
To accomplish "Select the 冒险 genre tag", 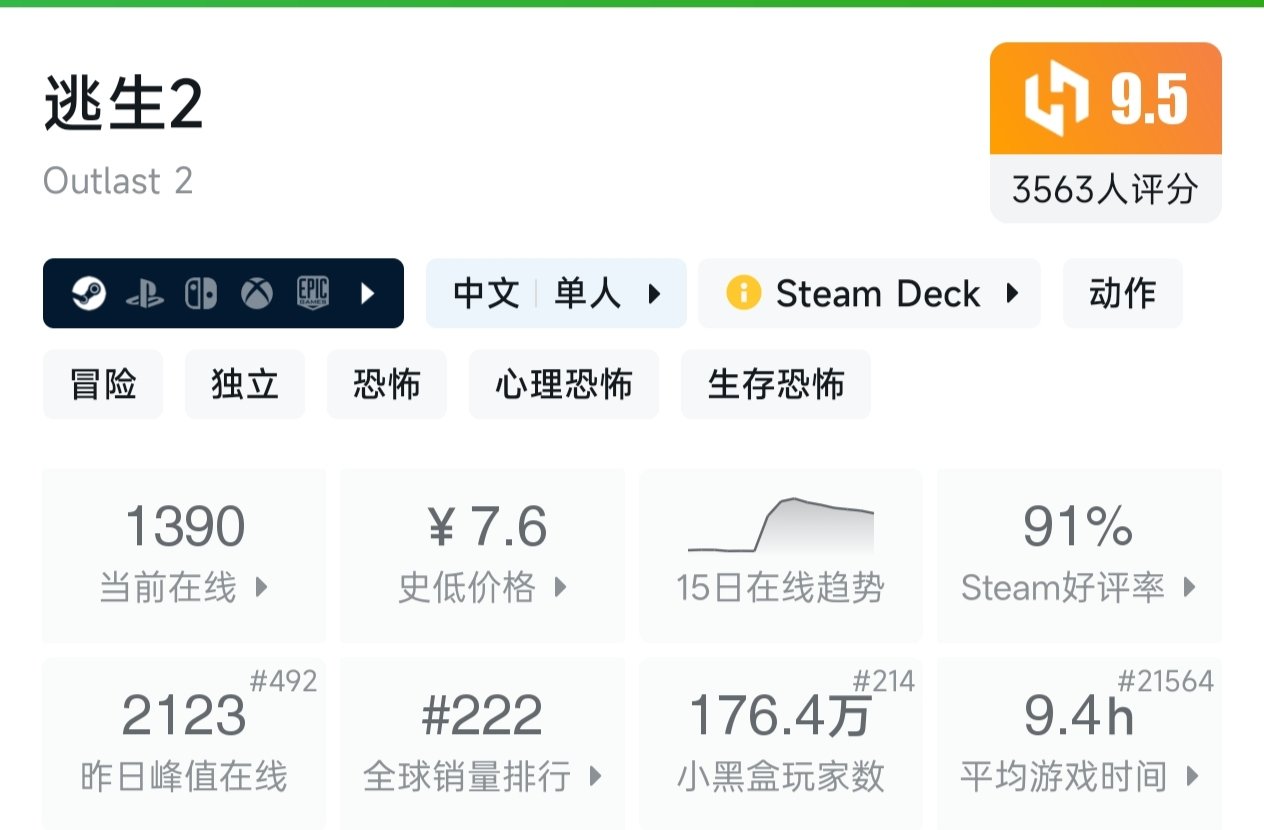I will (x=103, y=384).
